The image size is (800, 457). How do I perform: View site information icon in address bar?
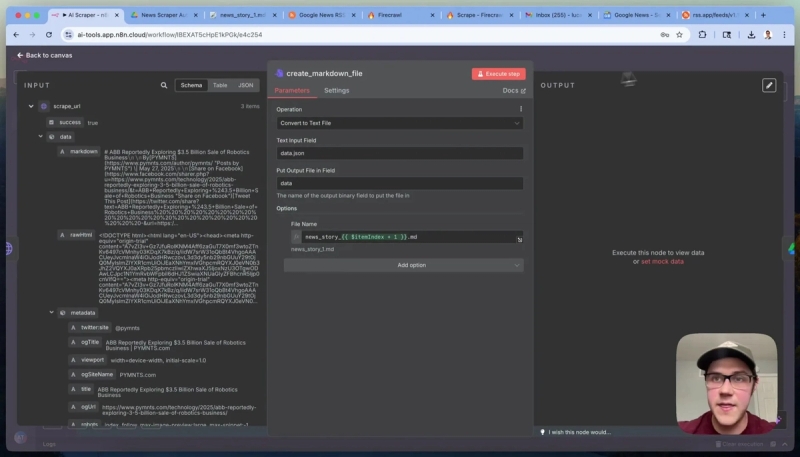68,35
